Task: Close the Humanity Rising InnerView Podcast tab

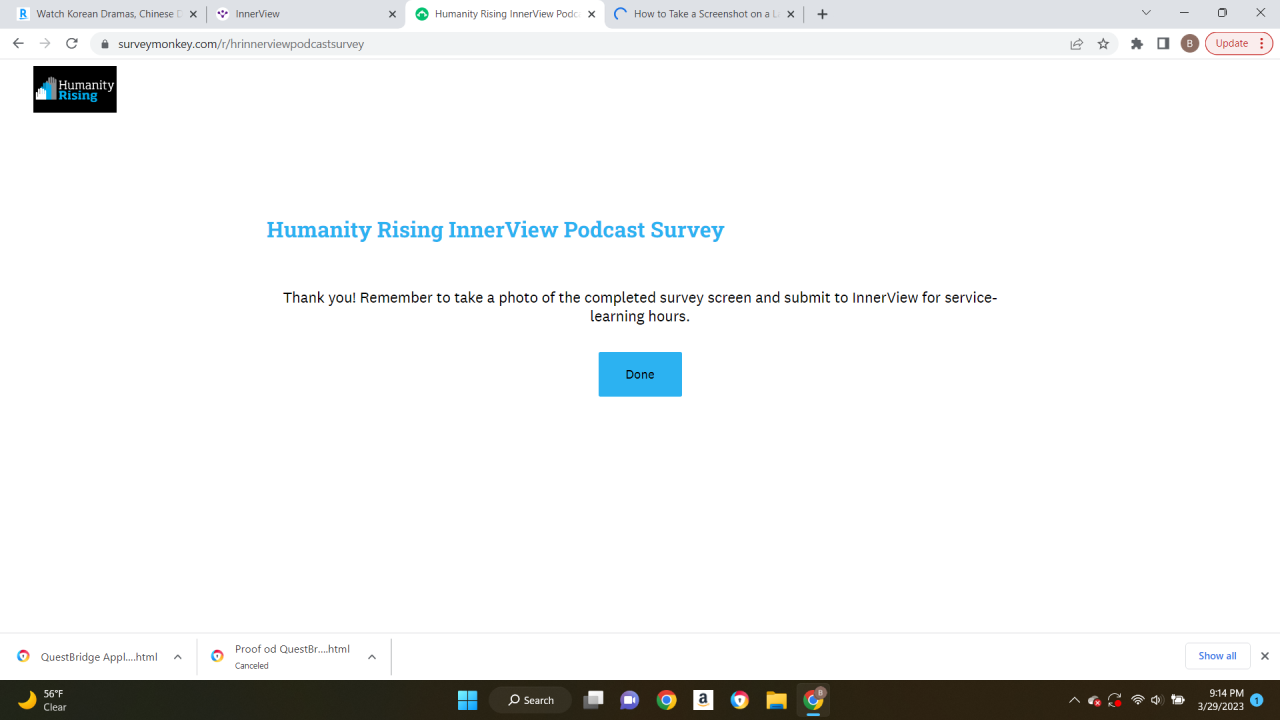Action: coord(591,15)
